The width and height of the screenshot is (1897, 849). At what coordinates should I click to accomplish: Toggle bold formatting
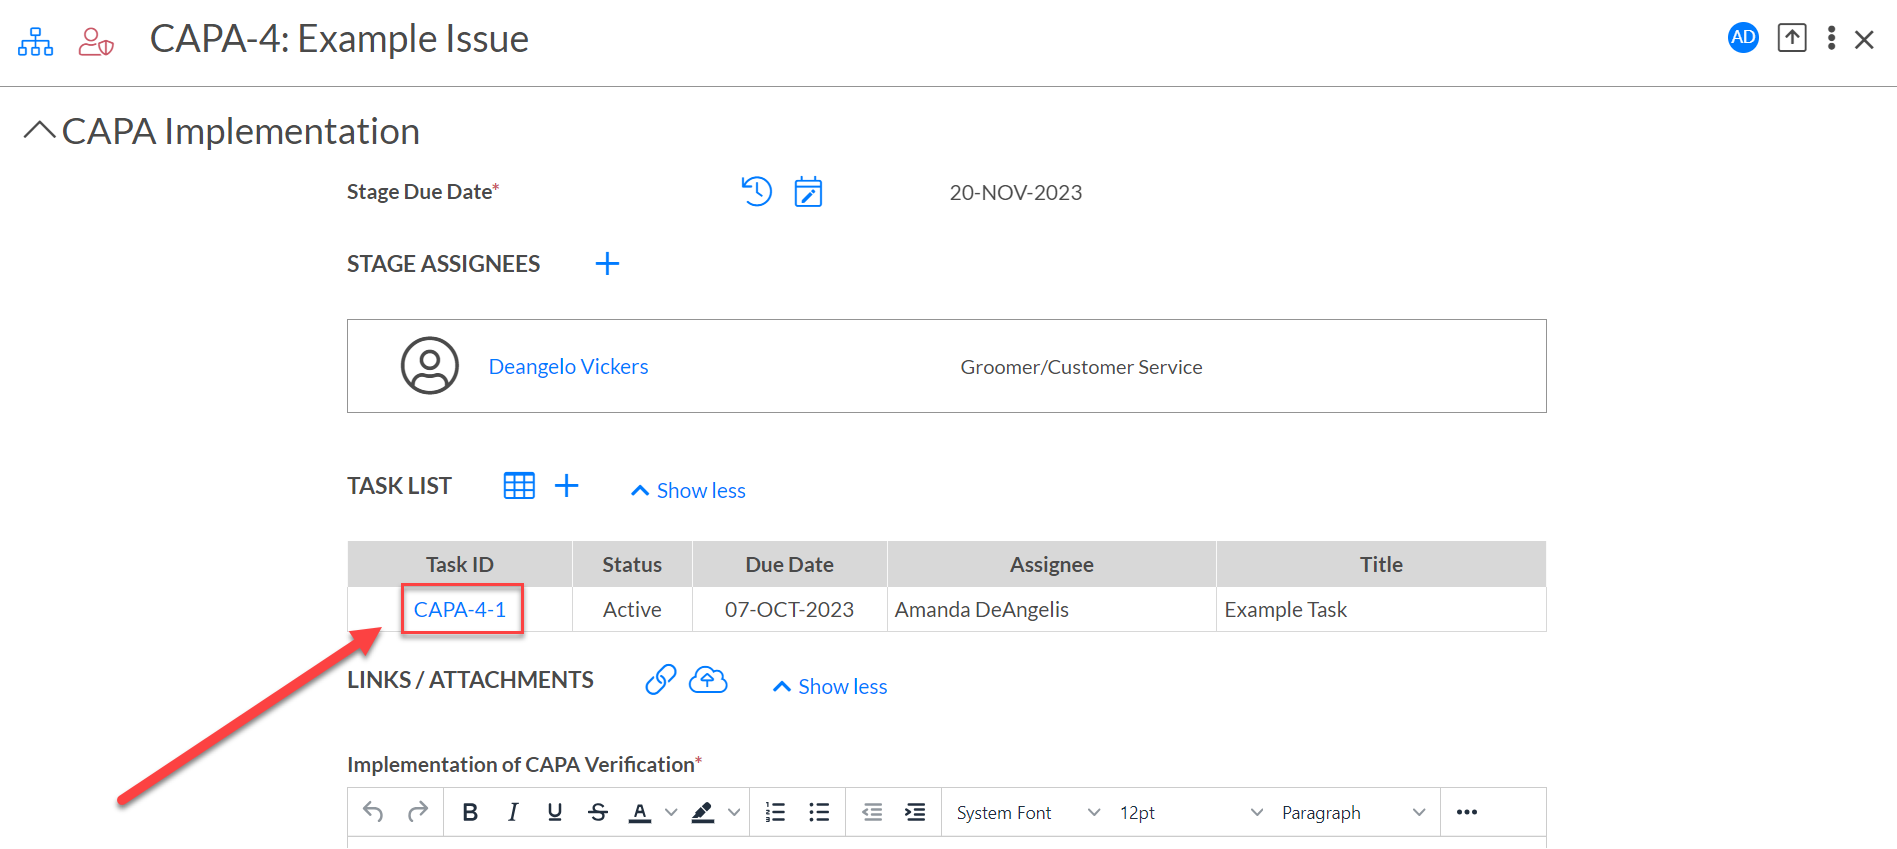[470, 812]
